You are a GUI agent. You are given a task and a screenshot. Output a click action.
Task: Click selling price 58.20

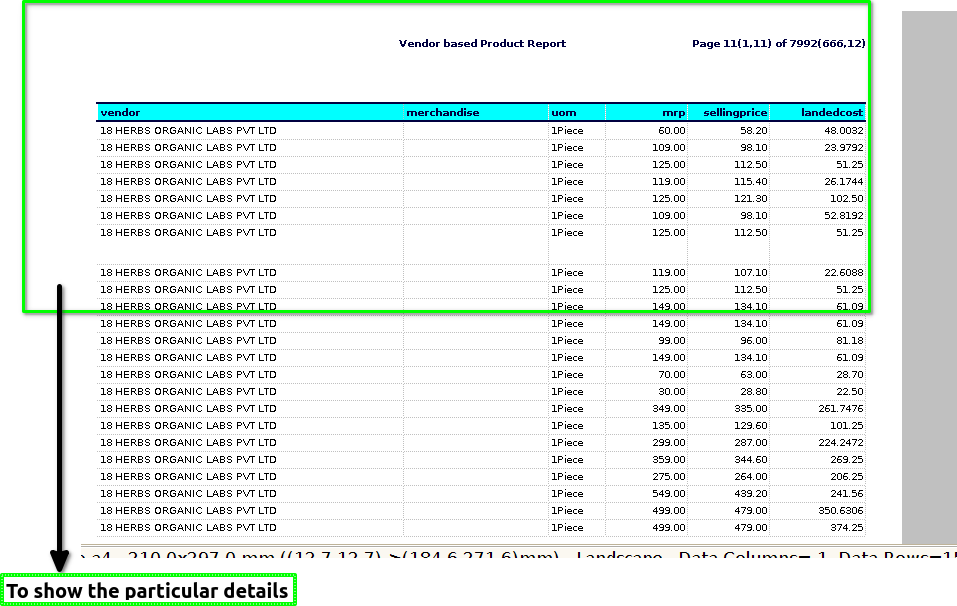753,131
